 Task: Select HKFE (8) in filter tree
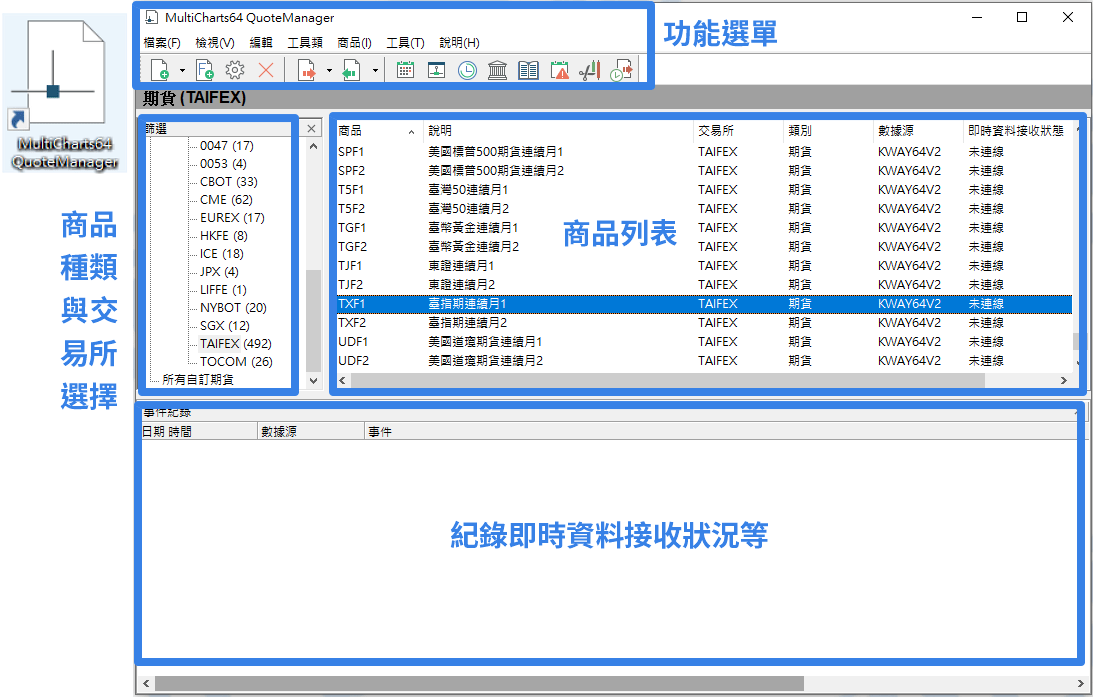[x=224, y=236]
